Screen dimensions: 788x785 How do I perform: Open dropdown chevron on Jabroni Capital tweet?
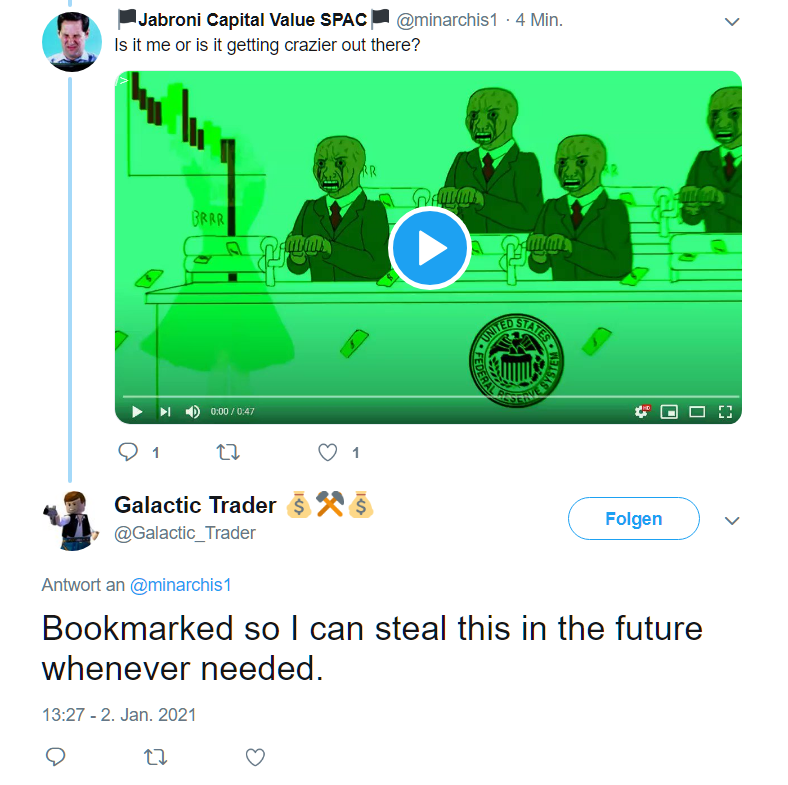[732, 22]
